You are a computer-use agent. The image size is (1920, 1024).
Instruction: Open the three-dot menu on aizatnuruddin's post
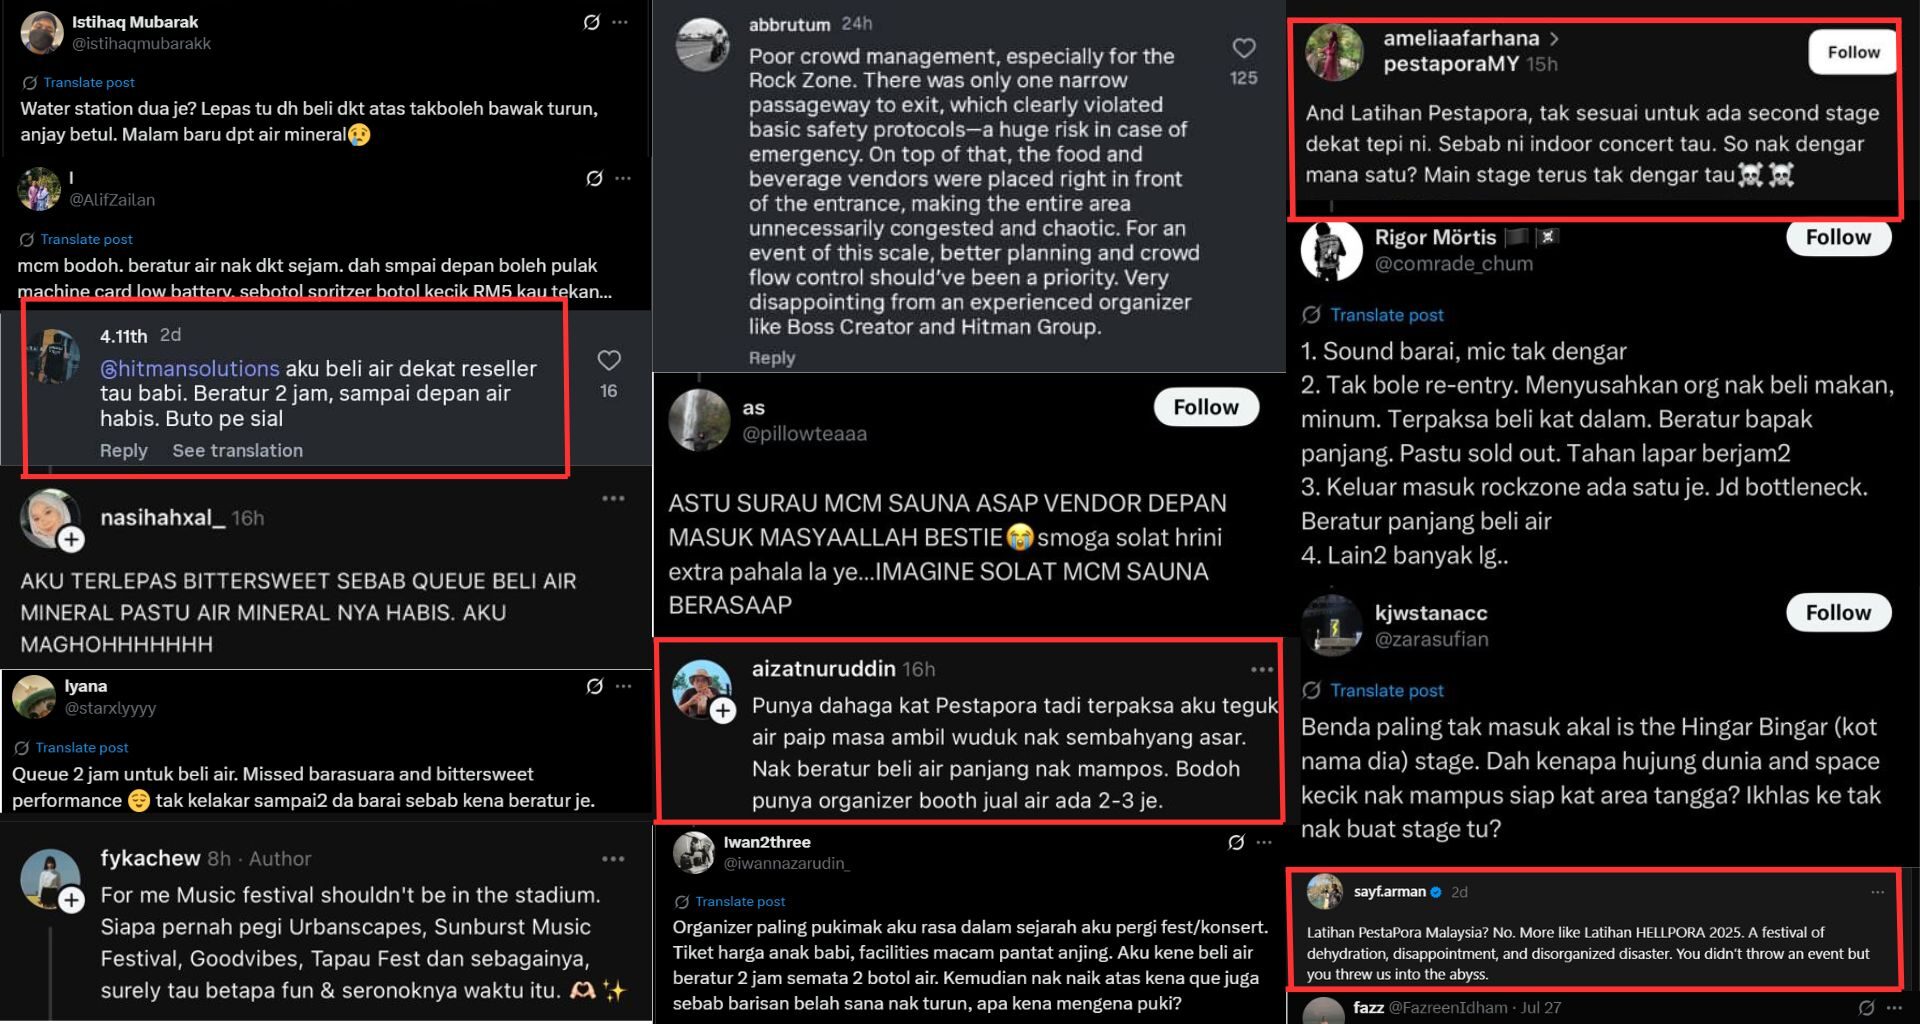(x=1262, y=669)
